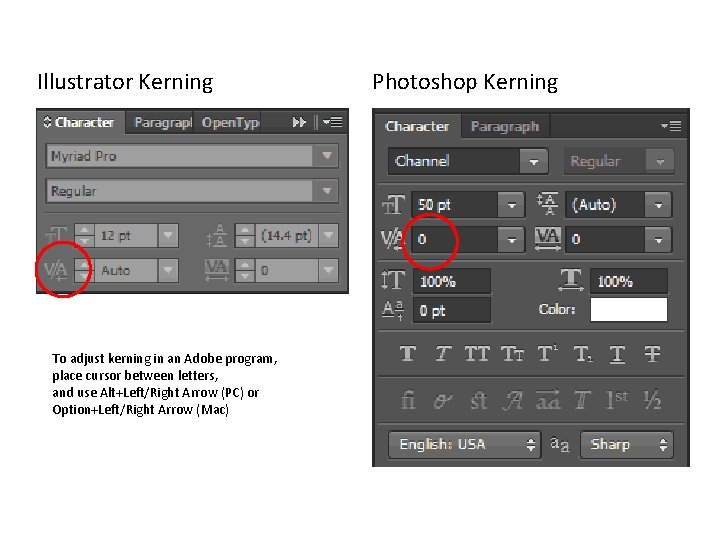
Task: Toggle Underline in Photoshop
Action: point(617,354)
